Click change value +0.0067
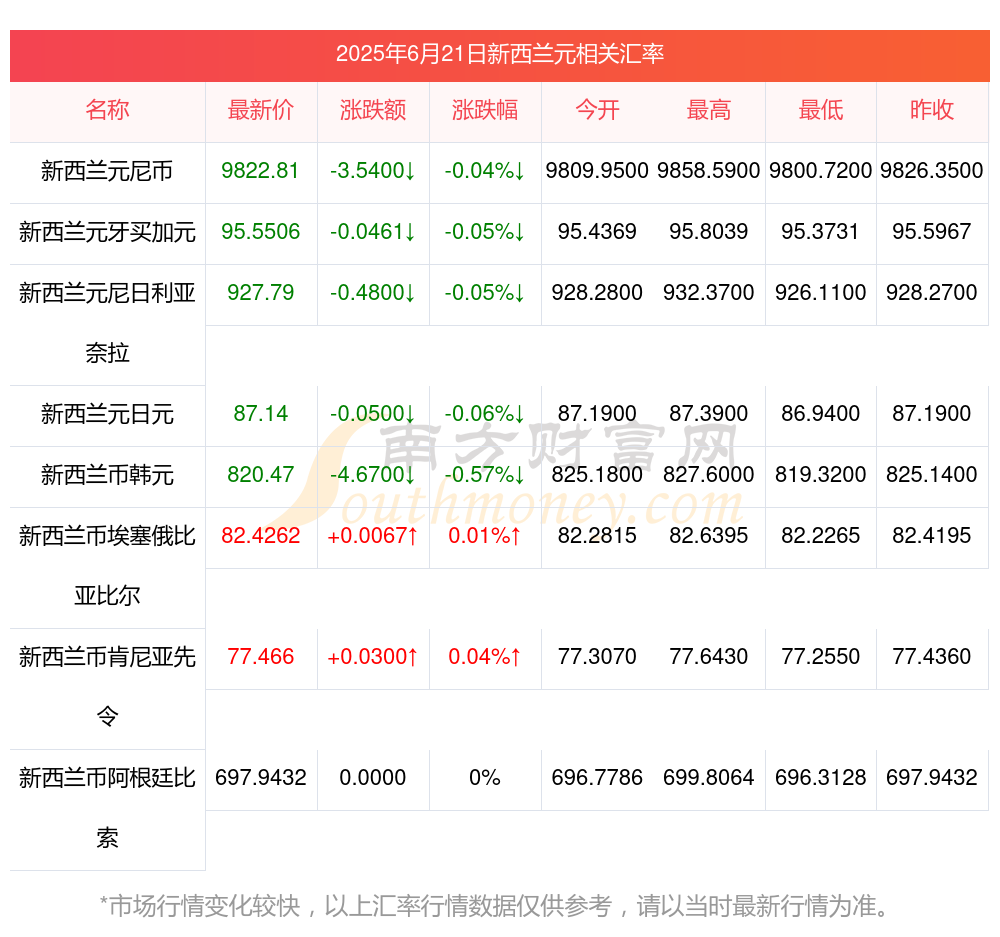Image resolution: width=1000 pixels, height=937 pixels. tap(372, 535)
